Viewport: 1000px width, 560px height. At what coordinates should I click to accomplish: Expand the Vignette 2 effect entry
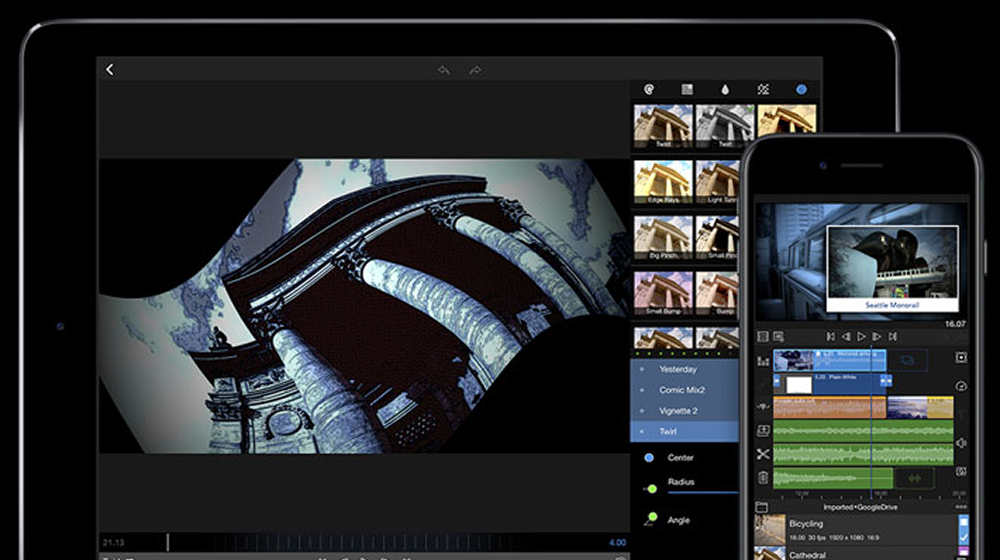(642, 411)
